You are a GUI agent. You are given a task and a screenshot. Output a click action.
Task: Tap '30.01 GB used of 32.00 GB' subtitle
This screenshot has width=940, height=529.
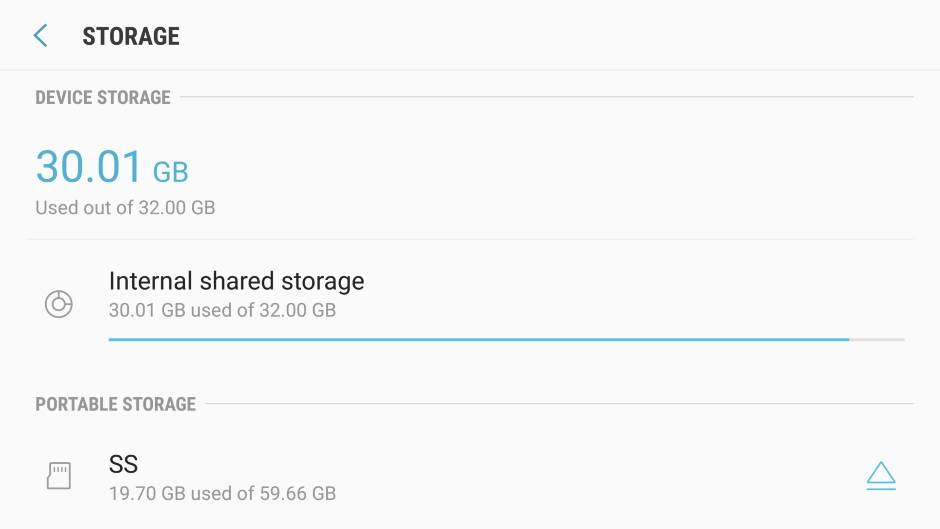coord(222,310)
